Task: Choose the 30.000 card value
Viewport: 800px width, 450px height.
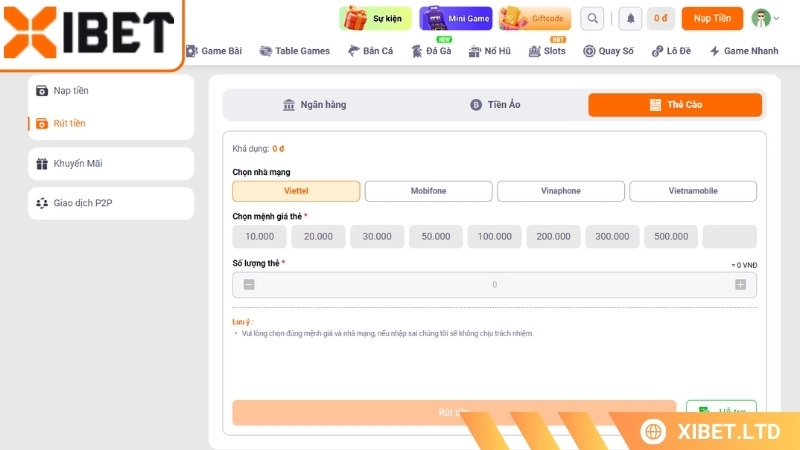Action: [x=377, y=237]
